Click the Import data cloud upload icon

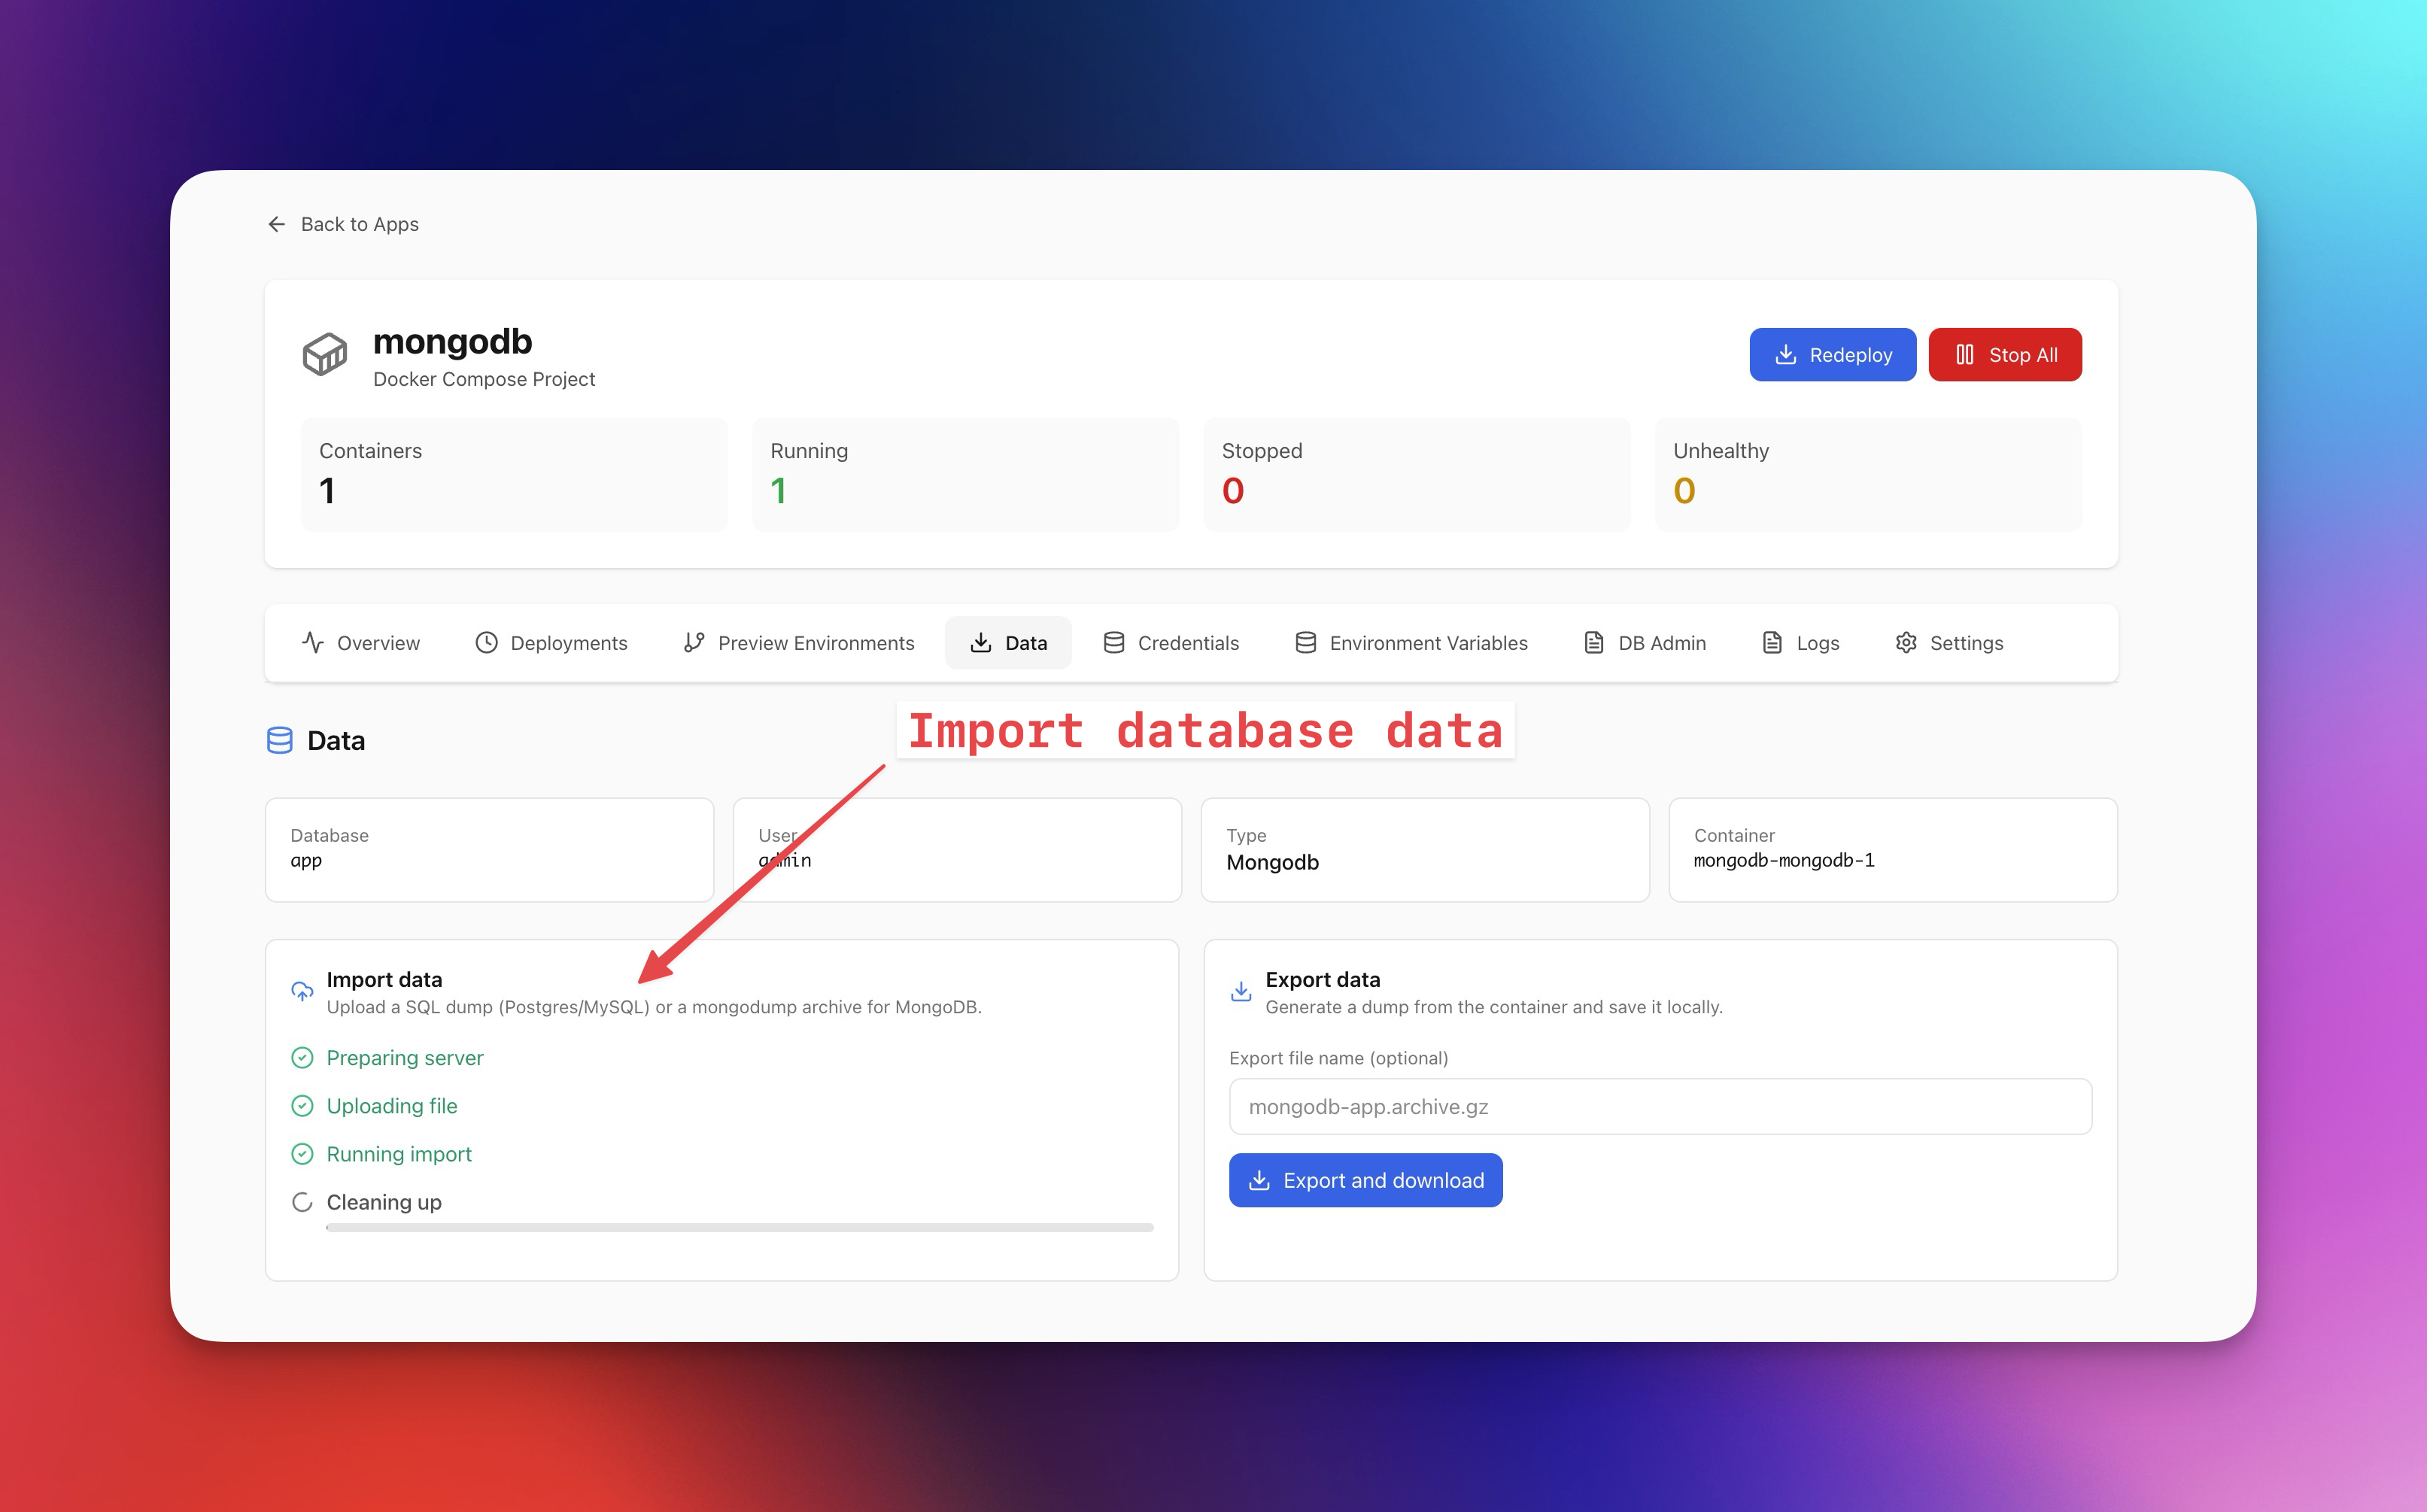(302, 991)
